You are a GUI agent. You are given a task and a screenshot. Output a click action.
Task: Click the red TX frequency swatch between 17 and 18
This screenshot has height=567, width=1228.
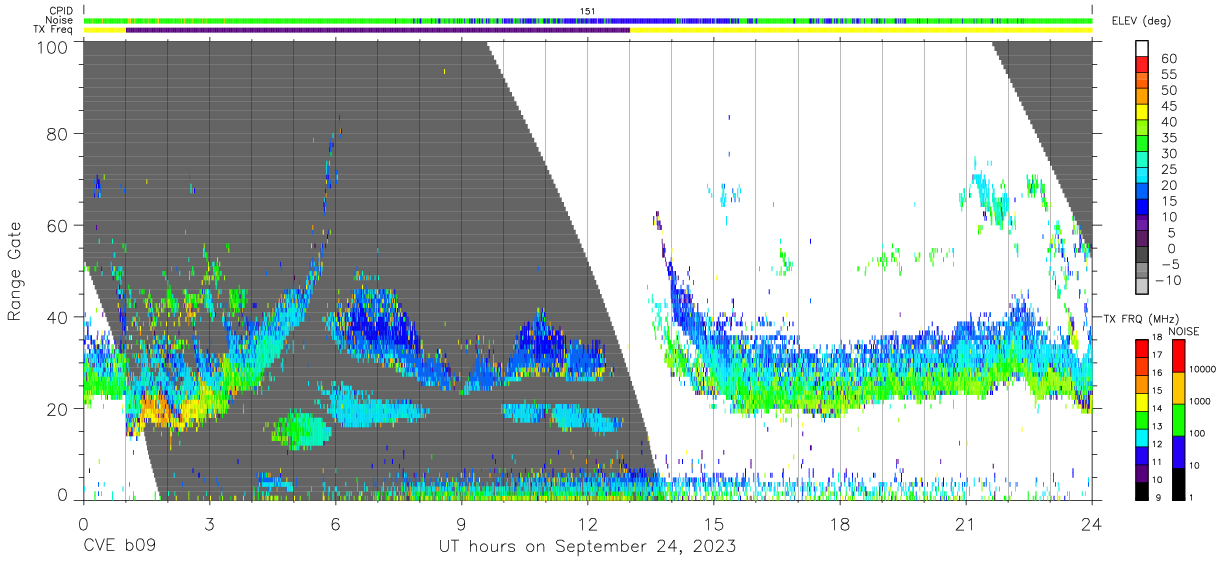click(1142, 348)
